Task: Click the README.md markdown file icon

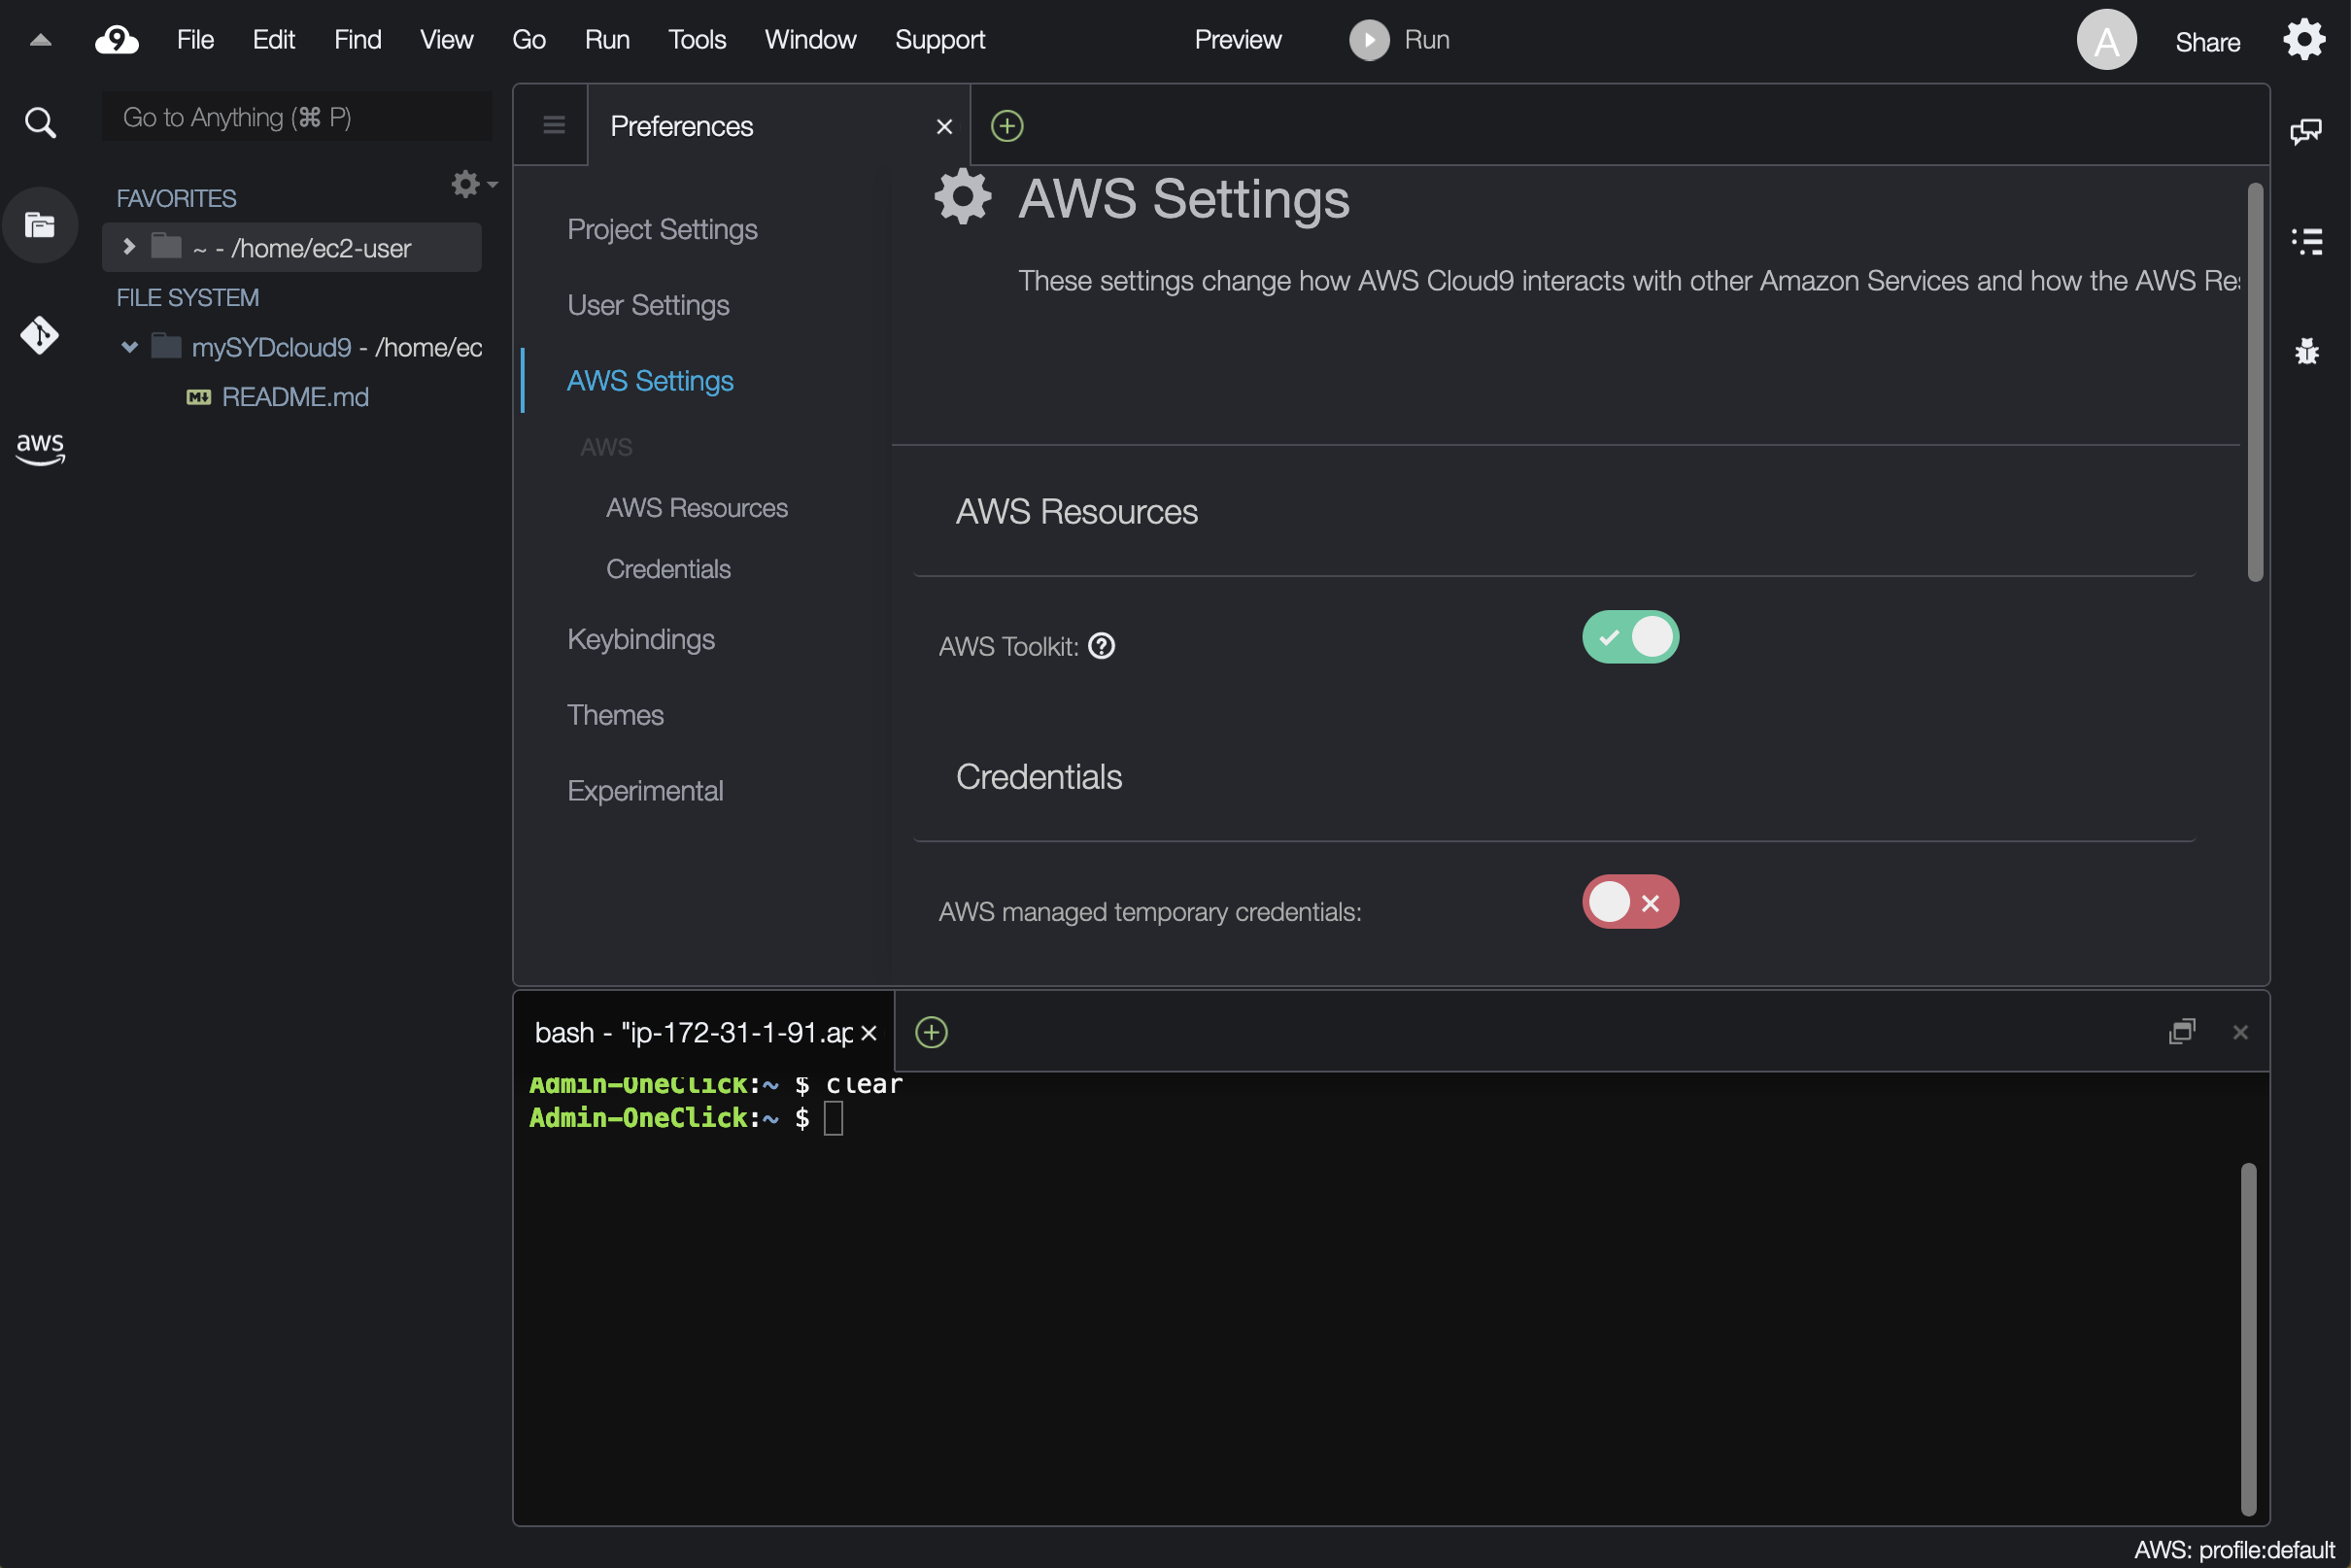Action: [x=198, y=397]
